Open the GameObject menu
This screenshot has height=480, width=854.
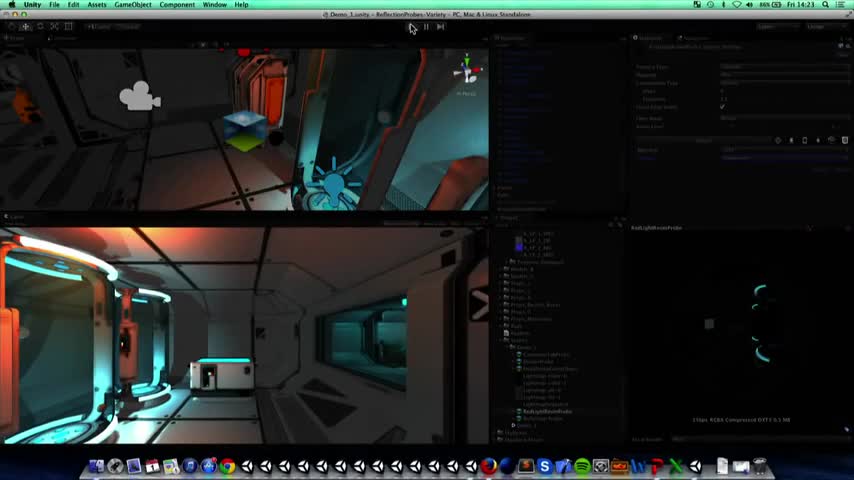[133, 4]
